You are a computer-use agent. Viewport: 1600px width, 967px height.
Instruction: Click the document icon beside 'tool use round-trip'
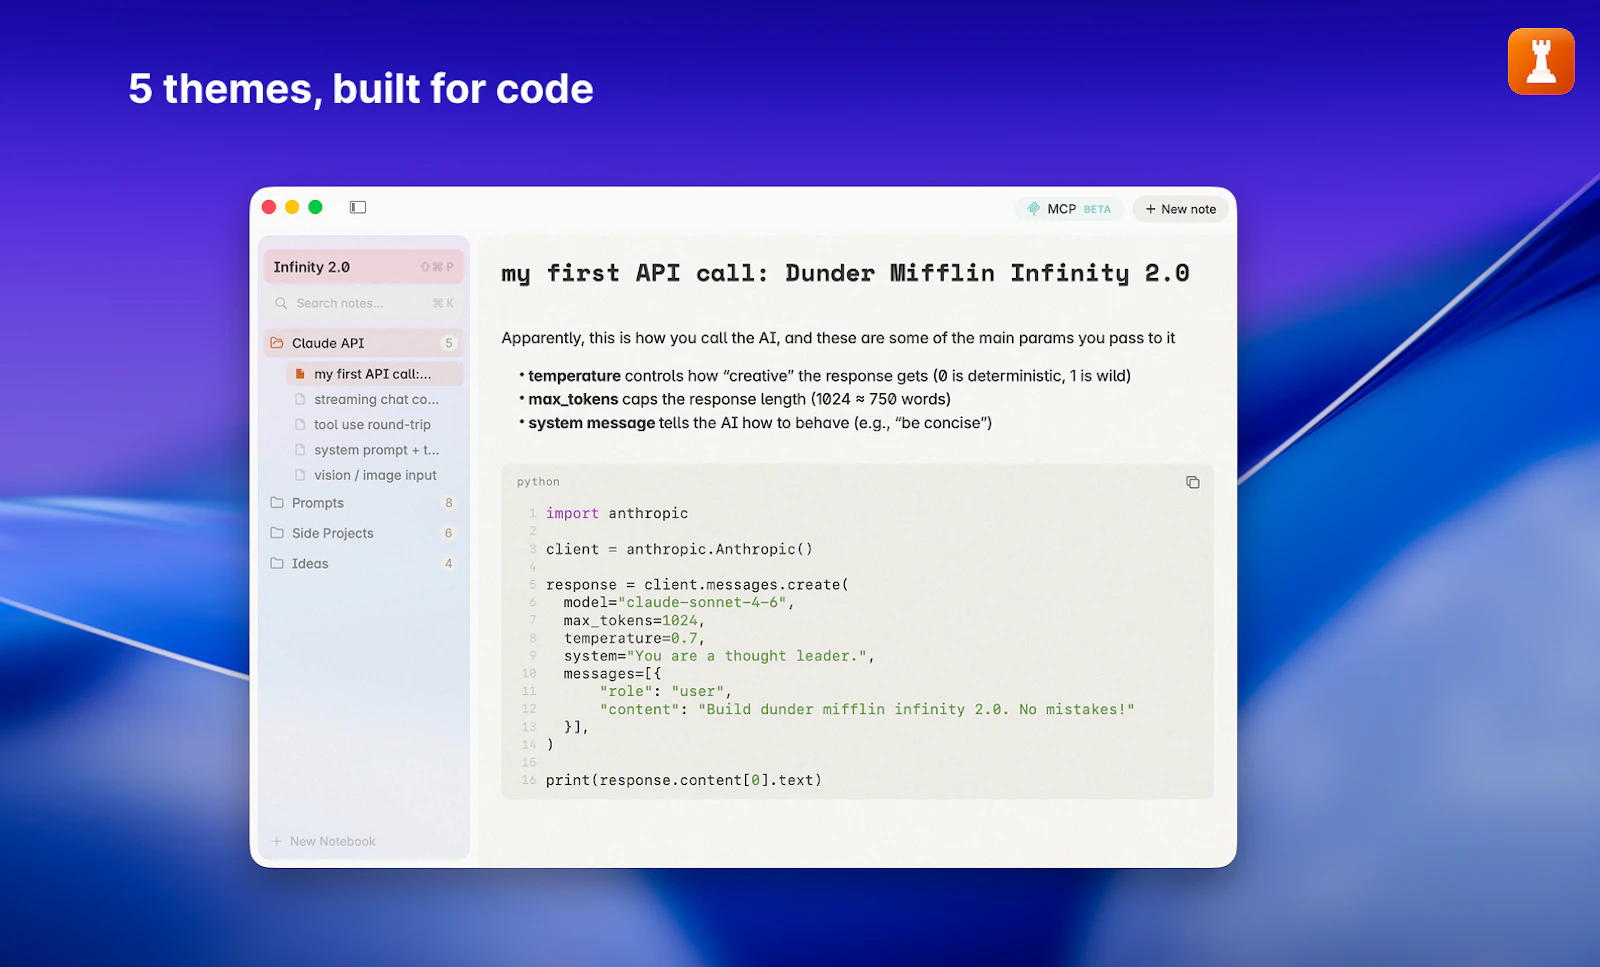(x=300, y=424)
